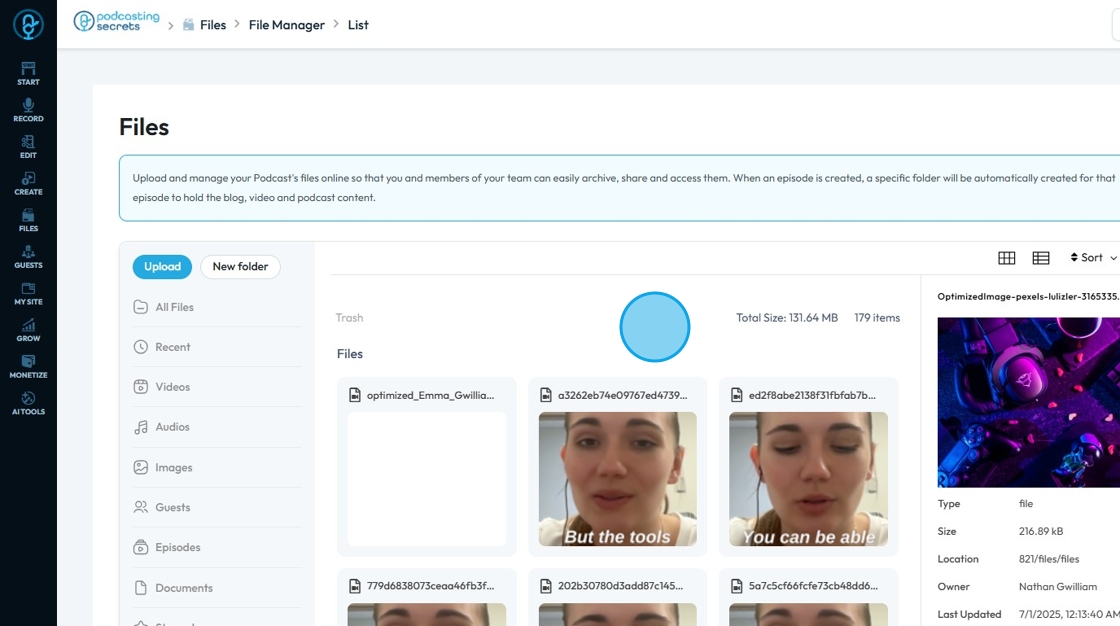Filter by Episodes category
Screen dimensions: 1120x626
[x=217, y=547]
